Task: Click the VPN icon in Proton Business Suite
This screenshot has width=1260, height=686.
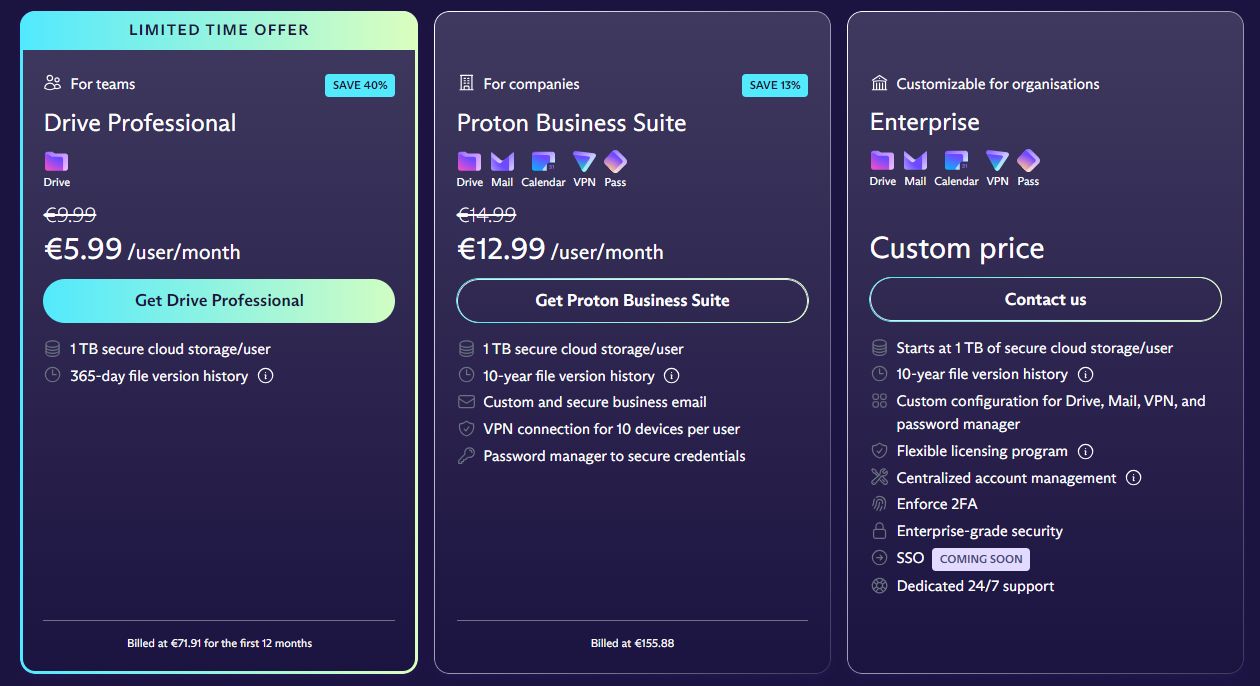Action: coord(584,162)
